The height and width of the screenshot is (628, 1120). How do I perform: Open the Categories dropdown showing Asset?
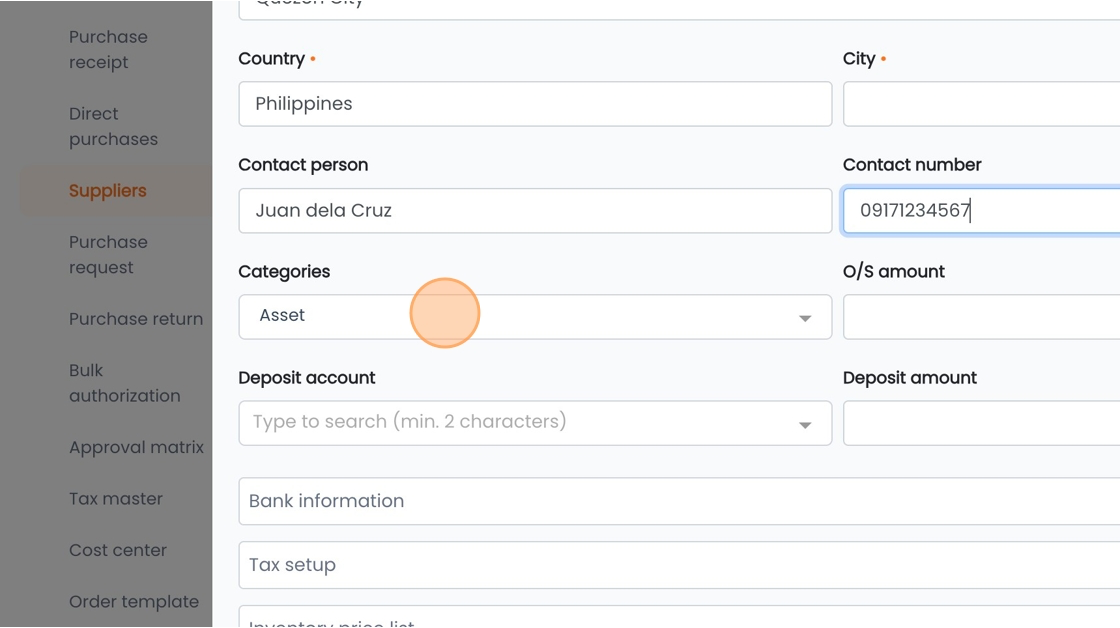pos(535,317)
